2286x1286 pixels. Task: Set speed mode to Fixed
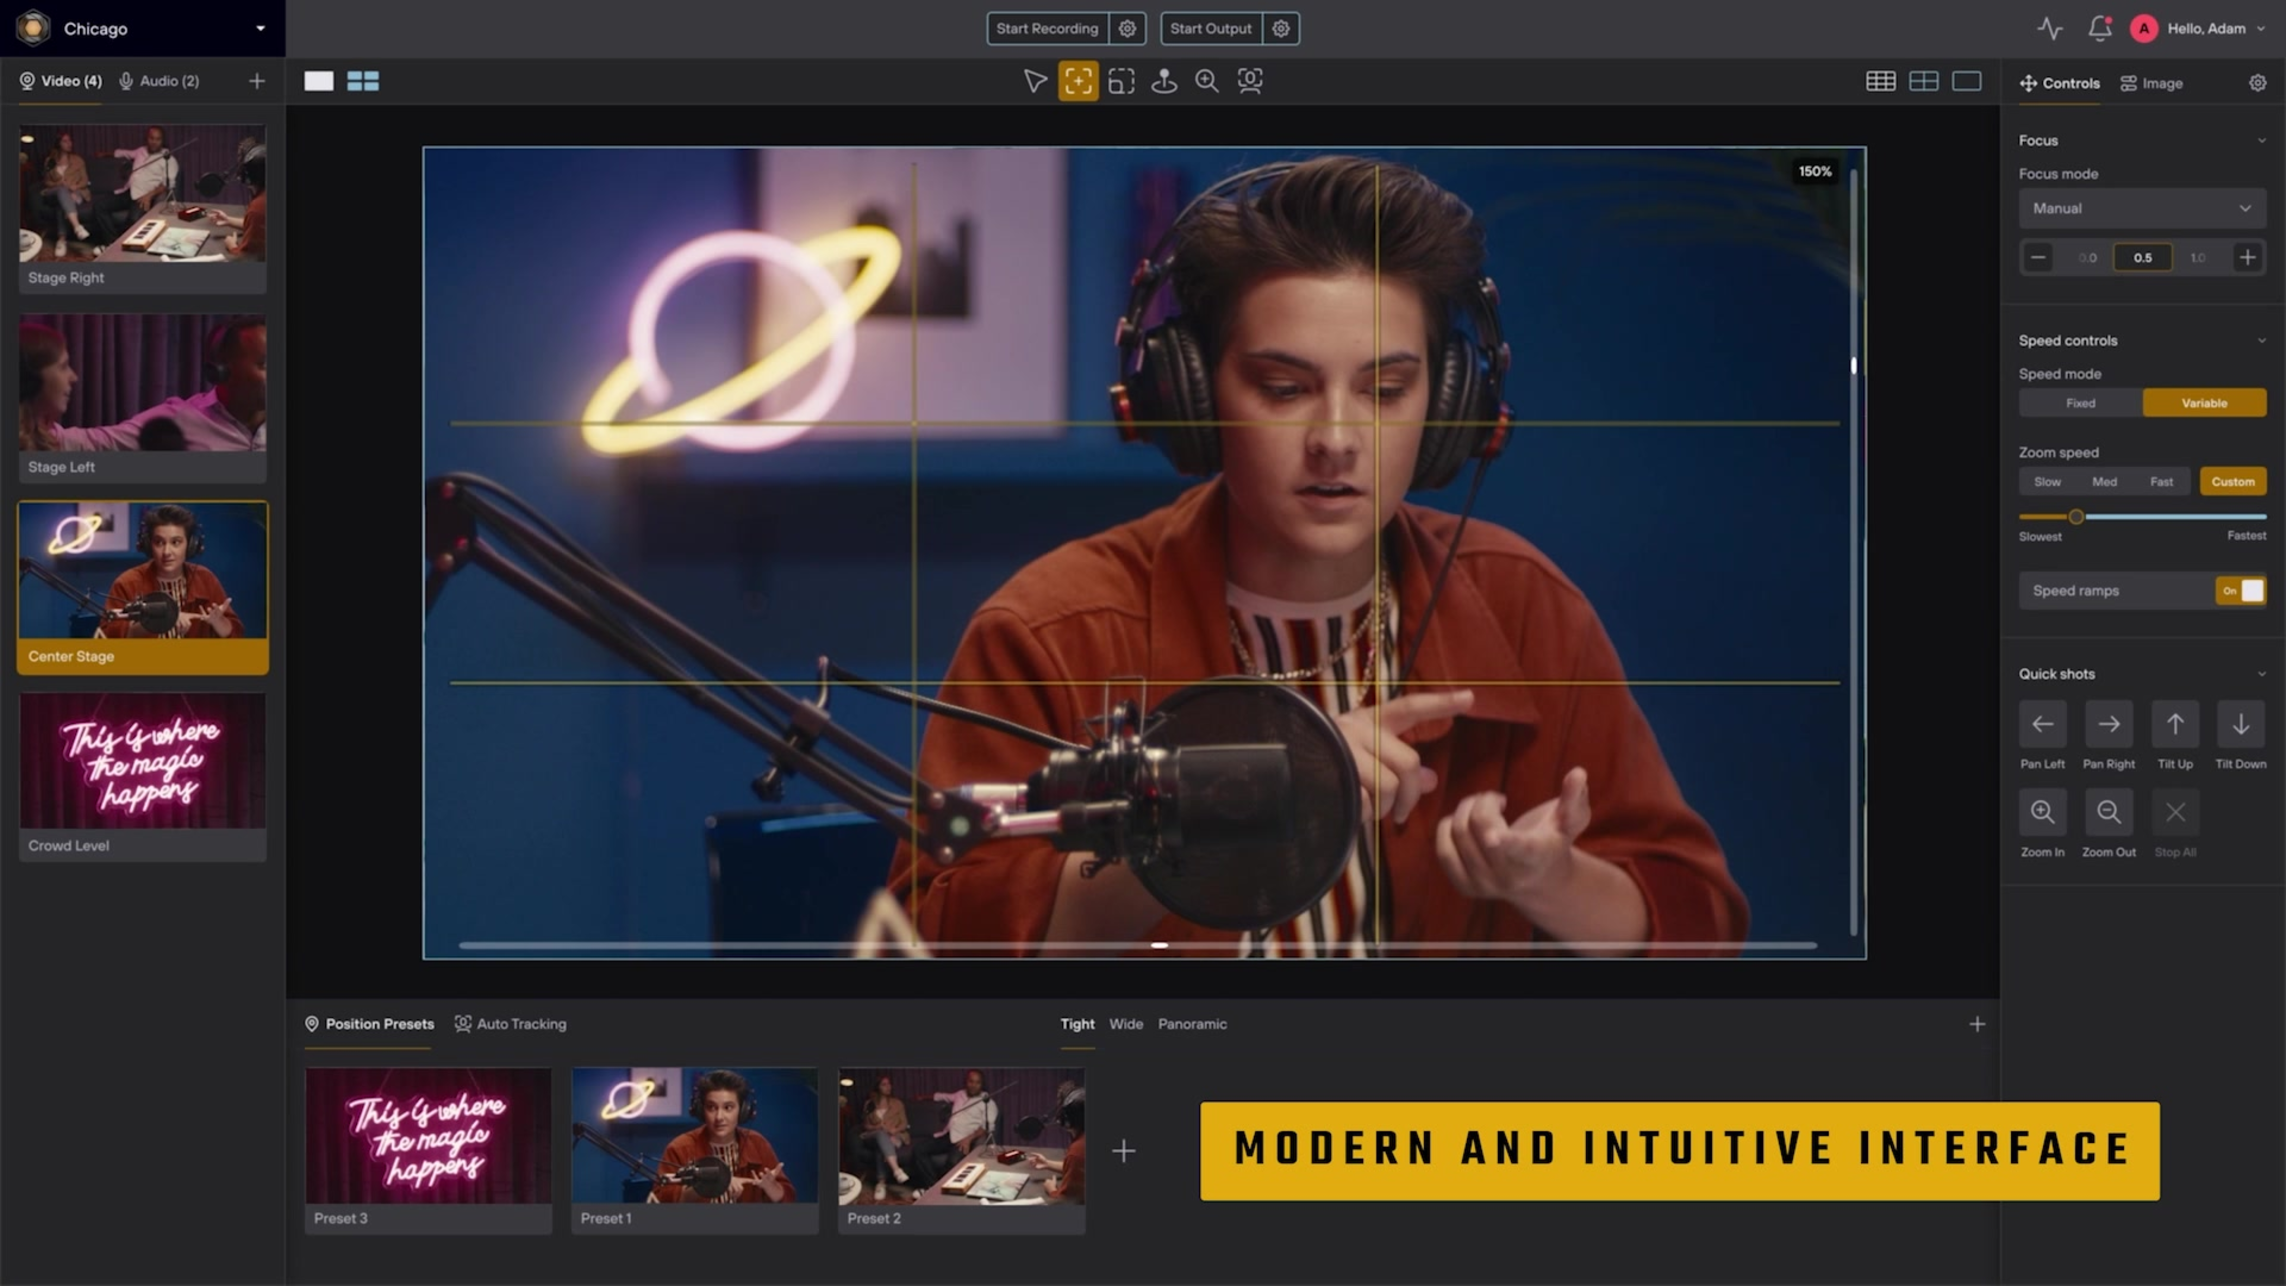2080,403
